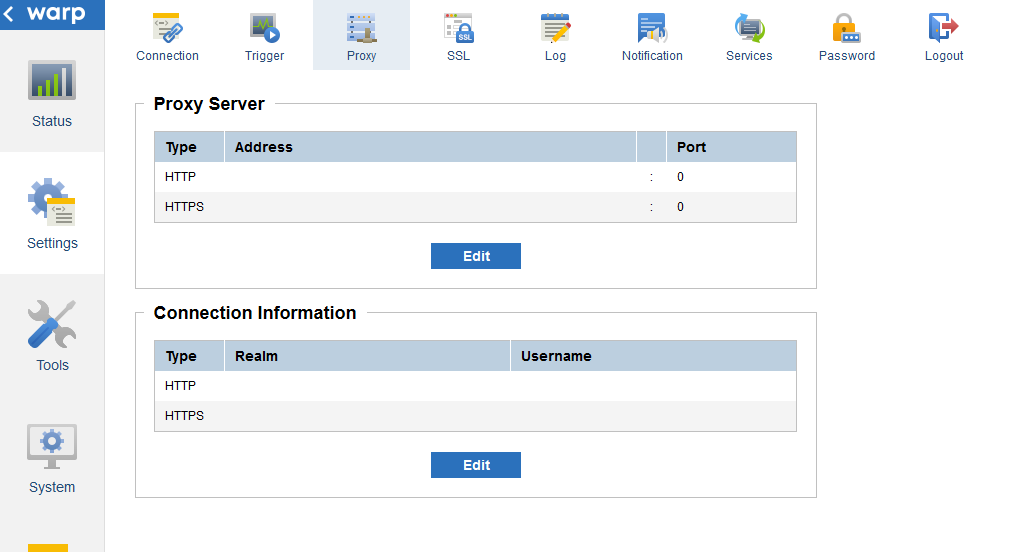1024x552 pixels.
Task: Open the Connection settings icon
Action: pyautogui.click(x=166, y=28)
